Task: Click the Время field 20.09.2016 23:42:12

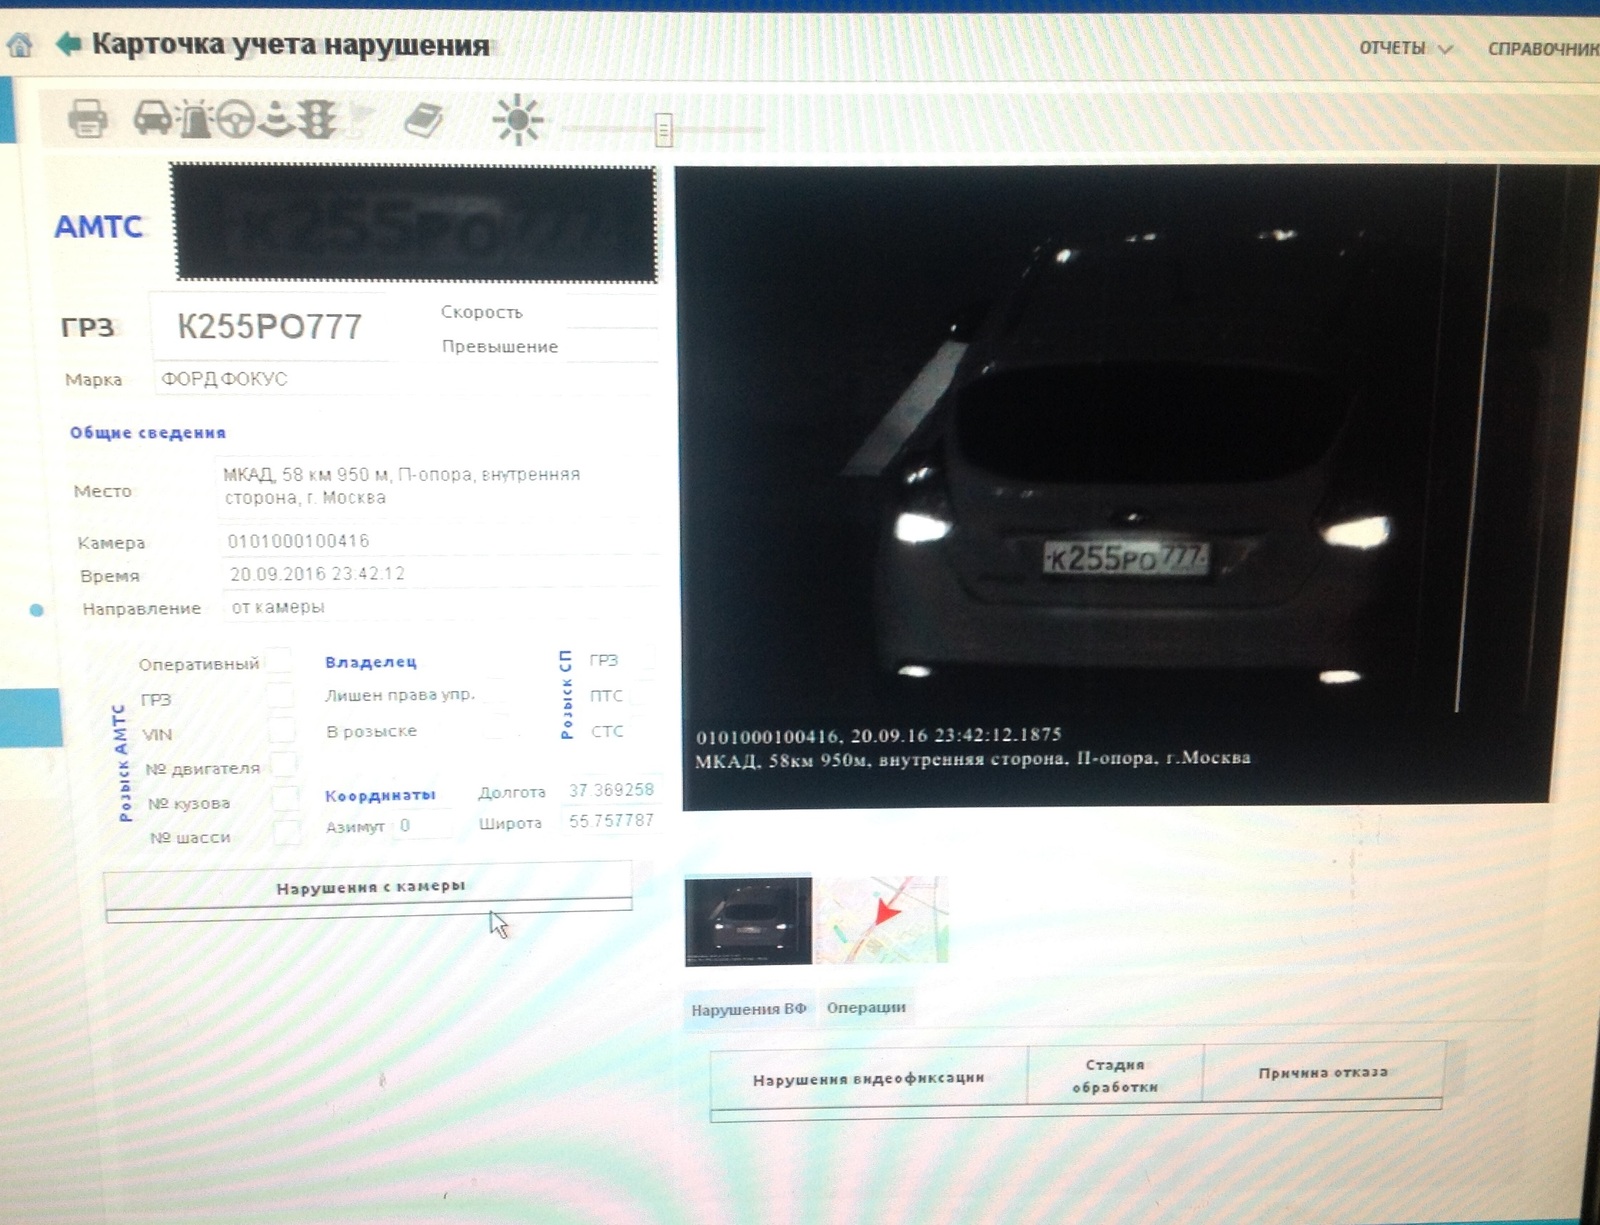Action: tap(440, 573)
